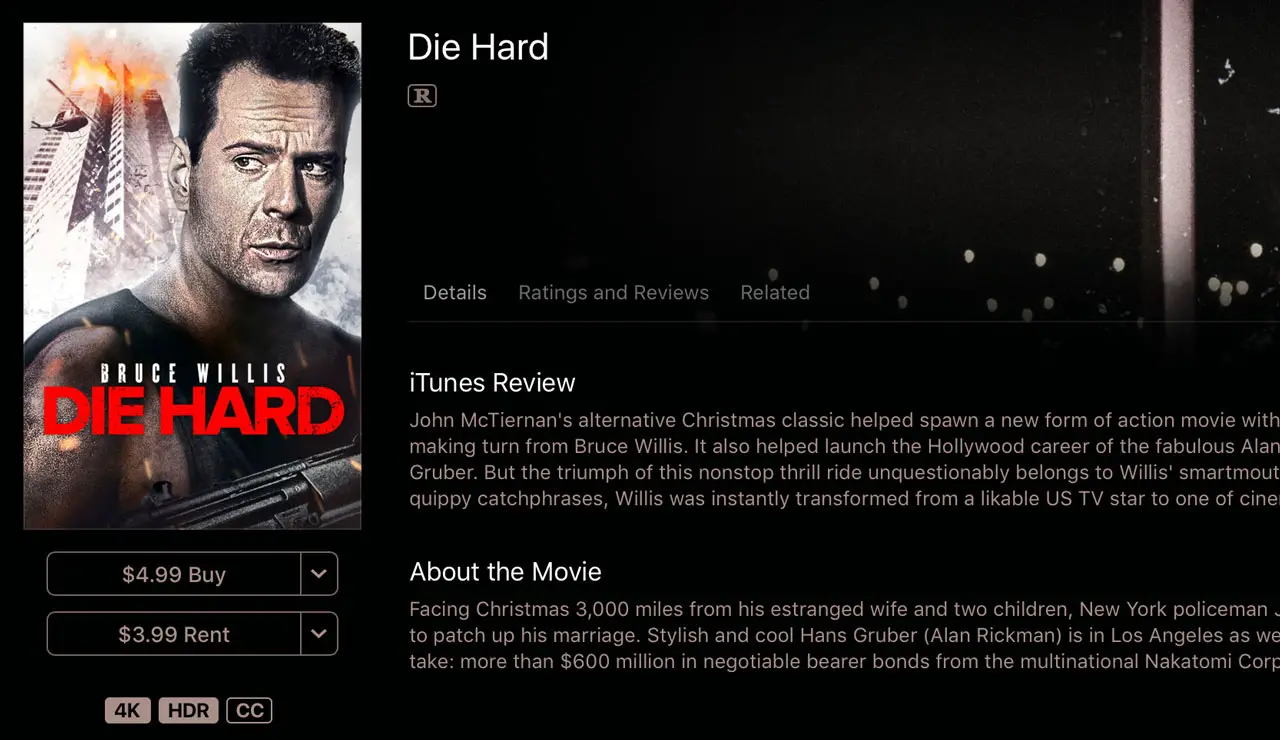Click the Die Hard title heading

tap(478, 47)
